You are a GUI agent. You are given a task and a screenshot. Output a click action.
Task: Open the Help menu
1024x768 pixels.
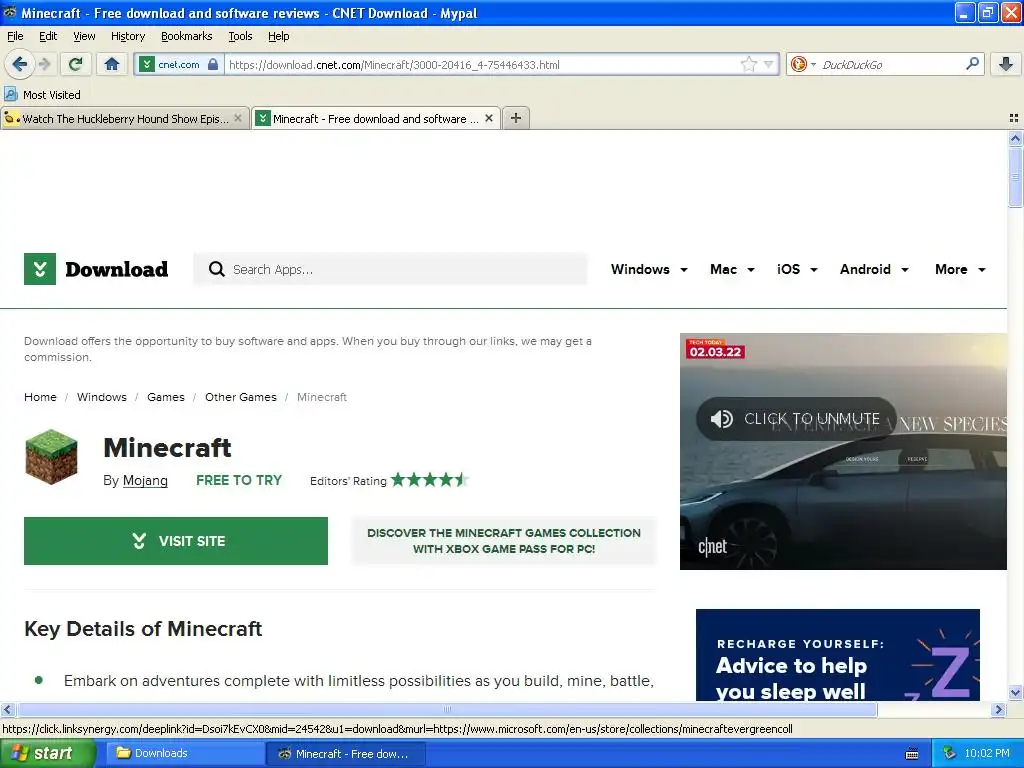(278, 36)
